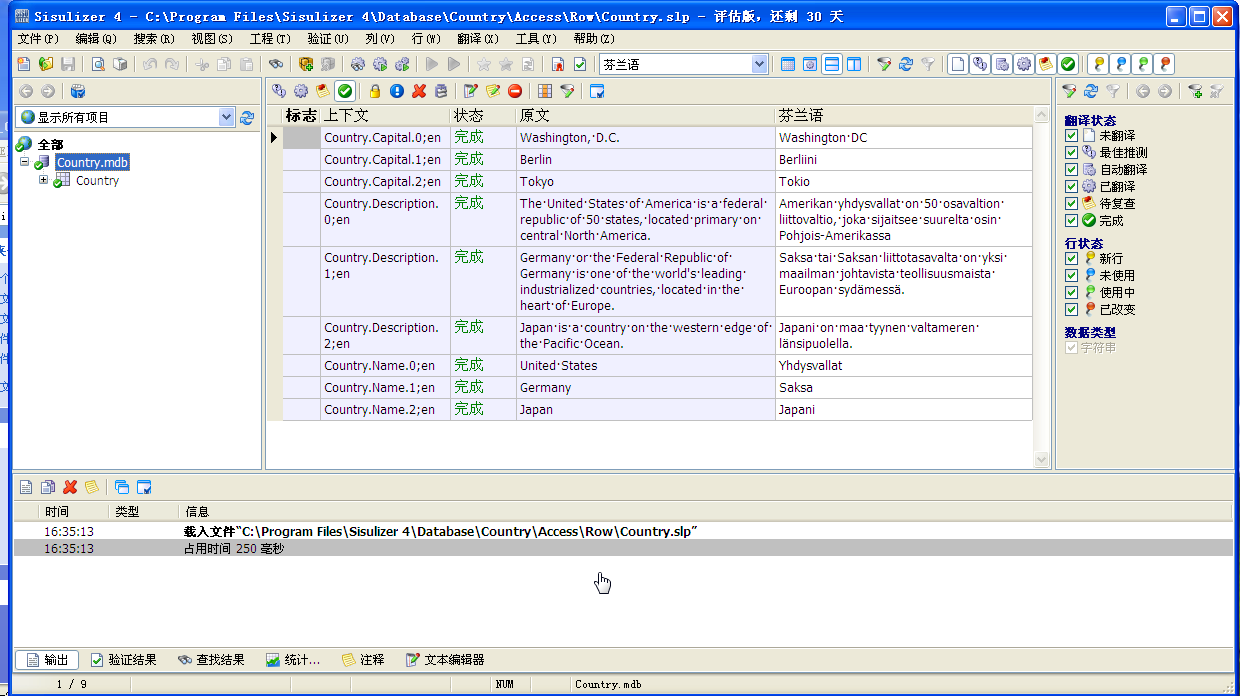
Task: Open the 芬兰语 language dropdown
Action: 759,64
